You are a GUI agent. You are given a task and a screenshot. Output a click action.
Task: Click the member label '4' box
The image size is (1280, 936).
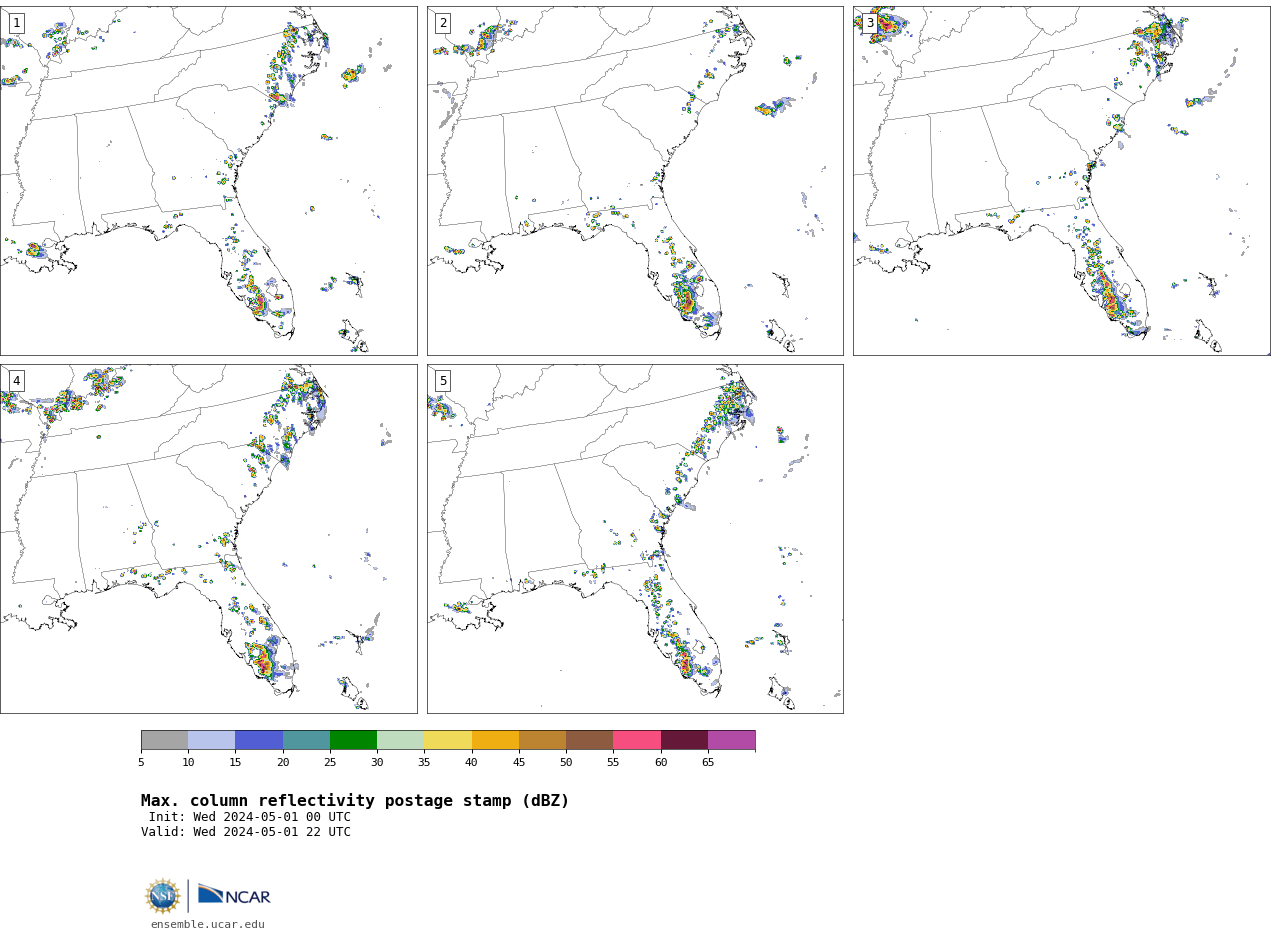pyautogui.click(x=16, y=381)
